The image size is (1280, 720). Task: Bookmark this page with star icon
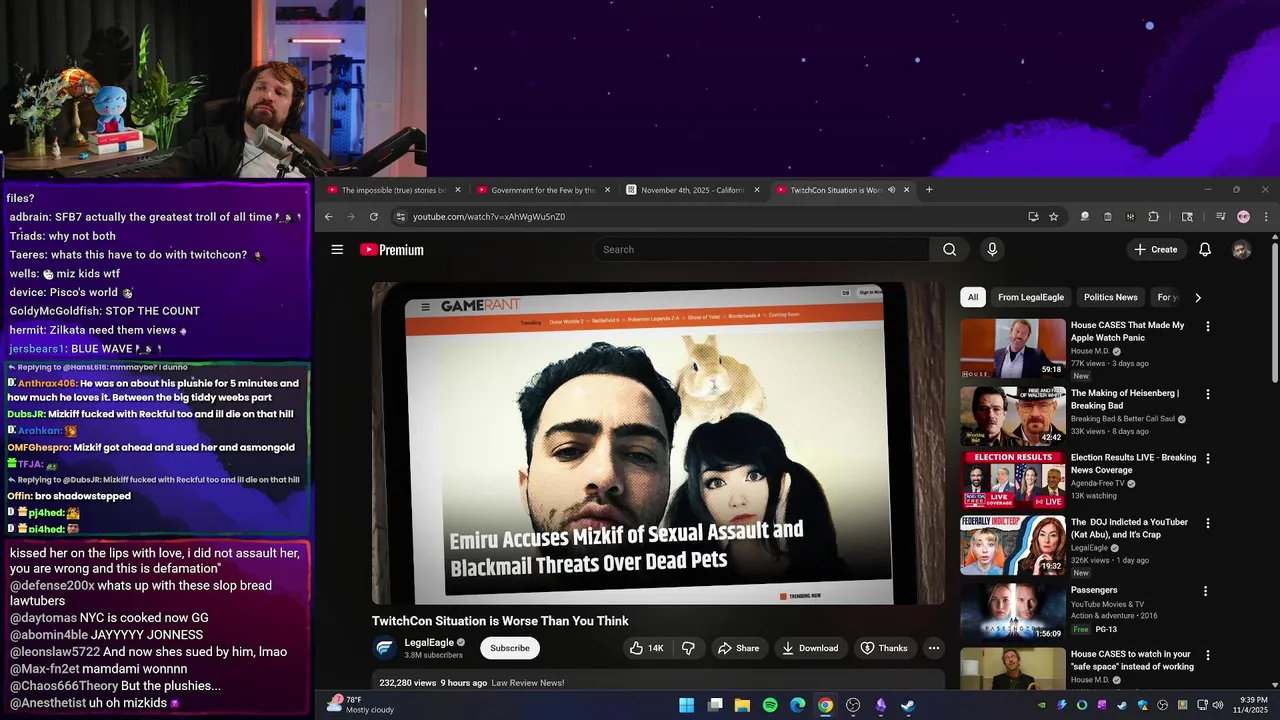[x=1054, y=217]
